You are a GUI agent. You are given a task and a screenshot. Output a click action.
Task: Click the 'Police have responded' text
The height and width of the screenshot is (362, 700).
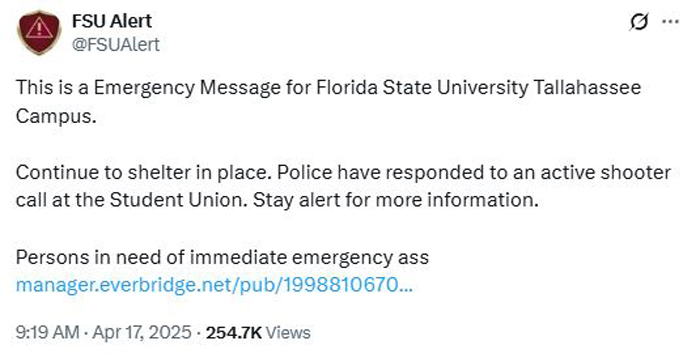(372, 172)
